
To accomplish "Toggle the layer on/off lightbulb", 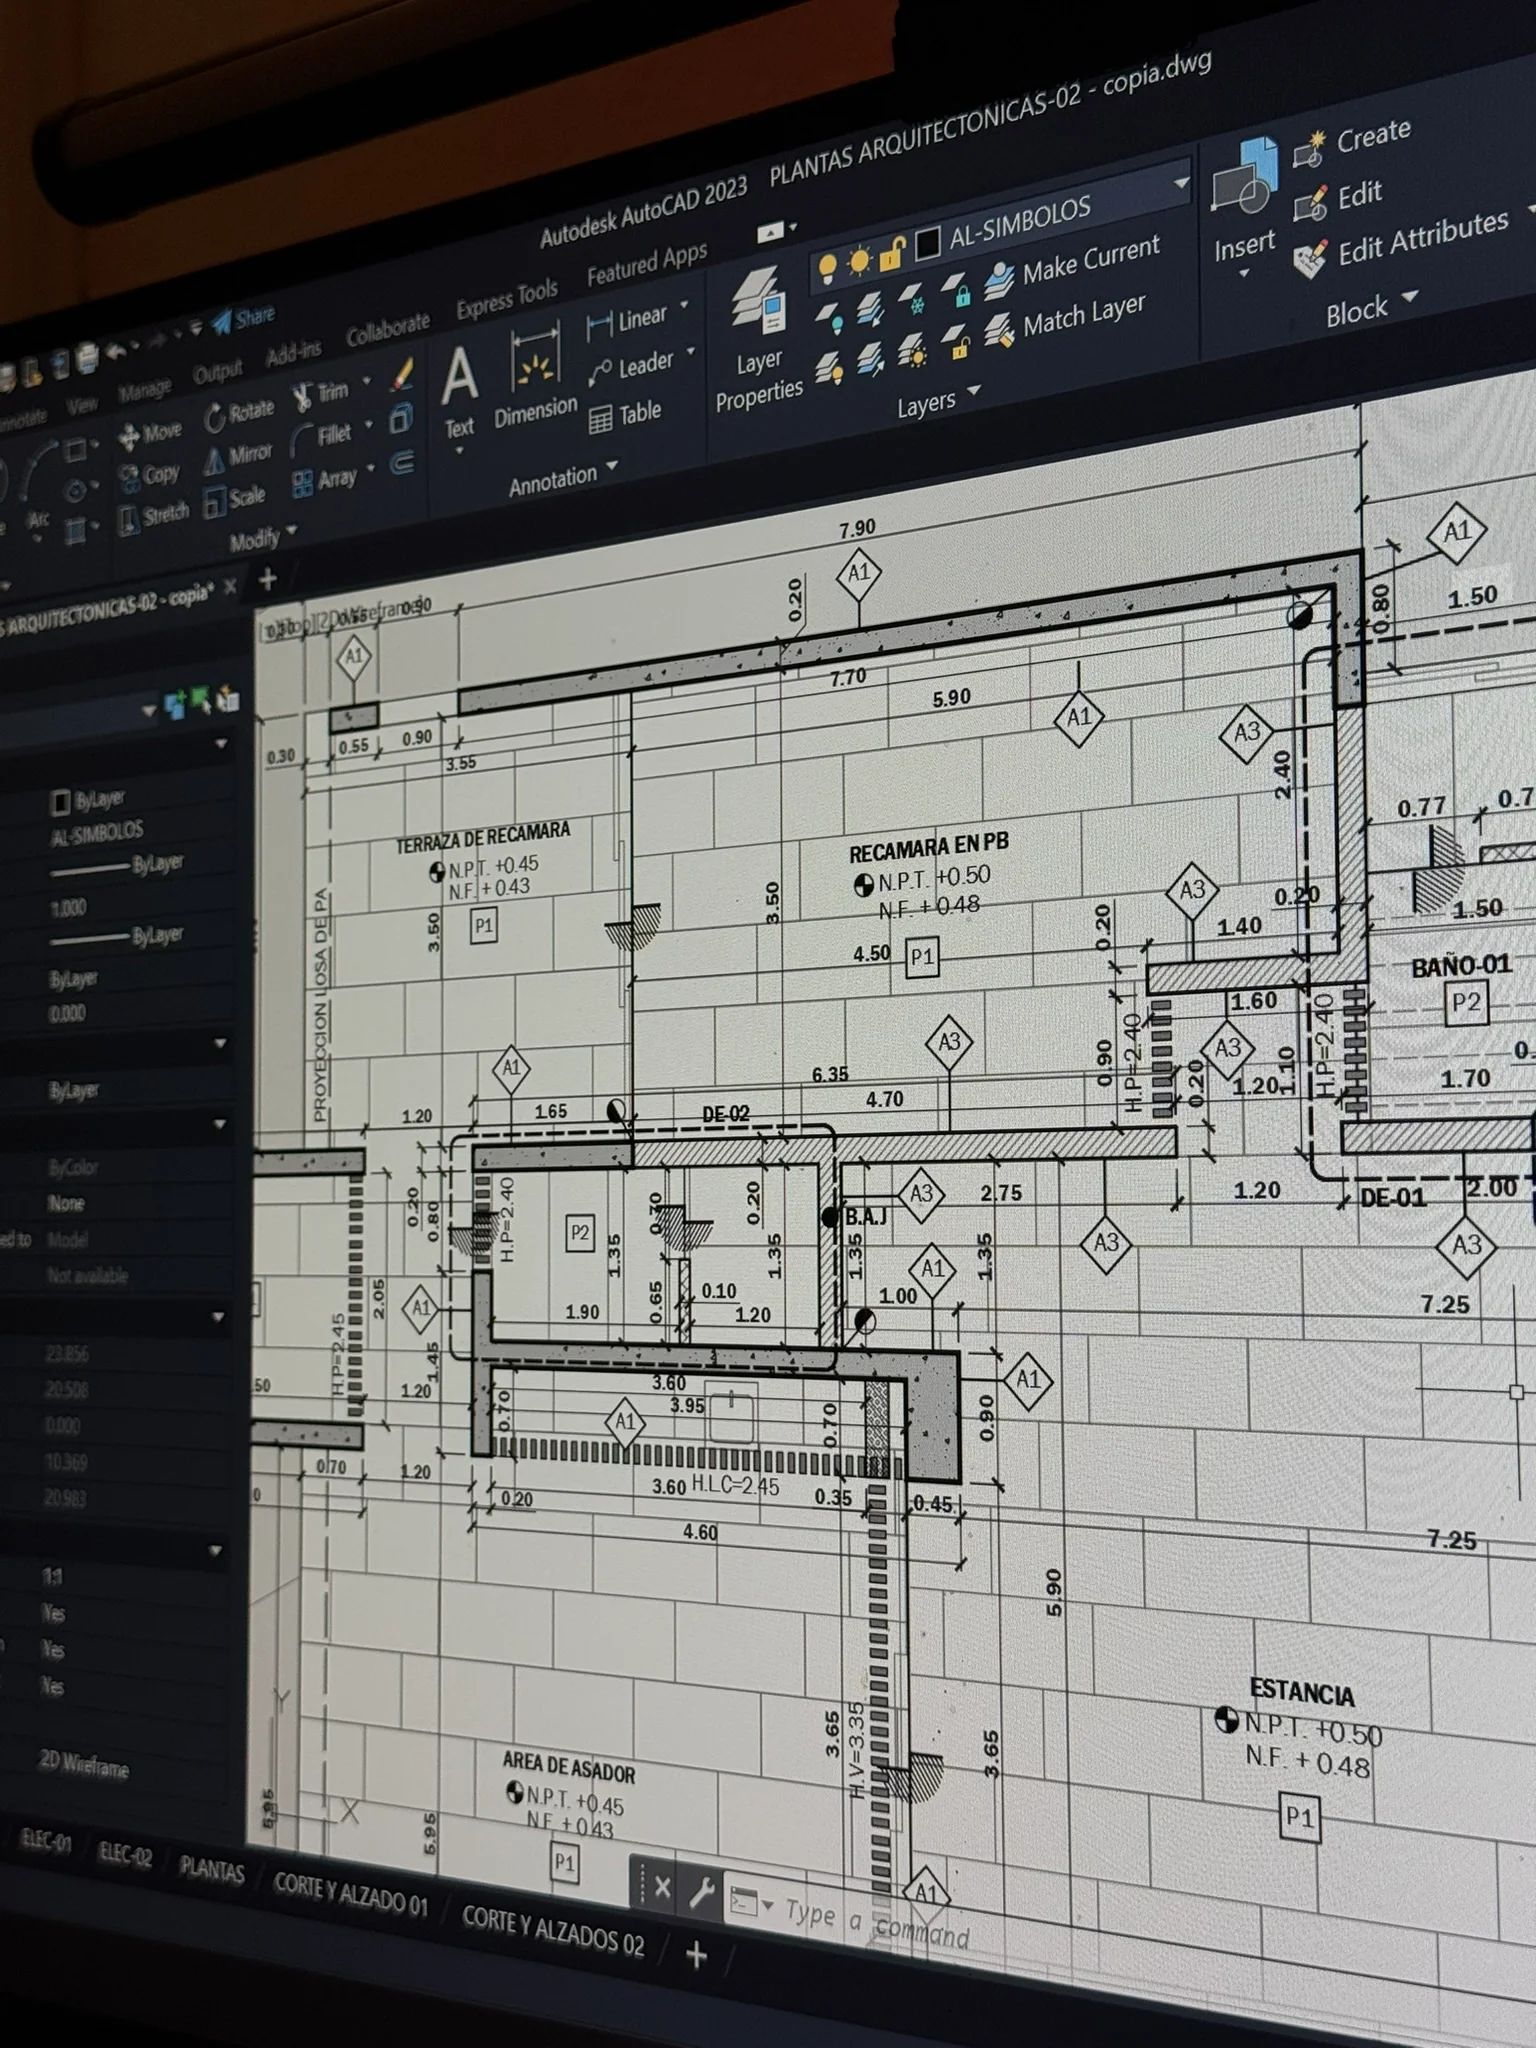I will (x=827, y=268).
